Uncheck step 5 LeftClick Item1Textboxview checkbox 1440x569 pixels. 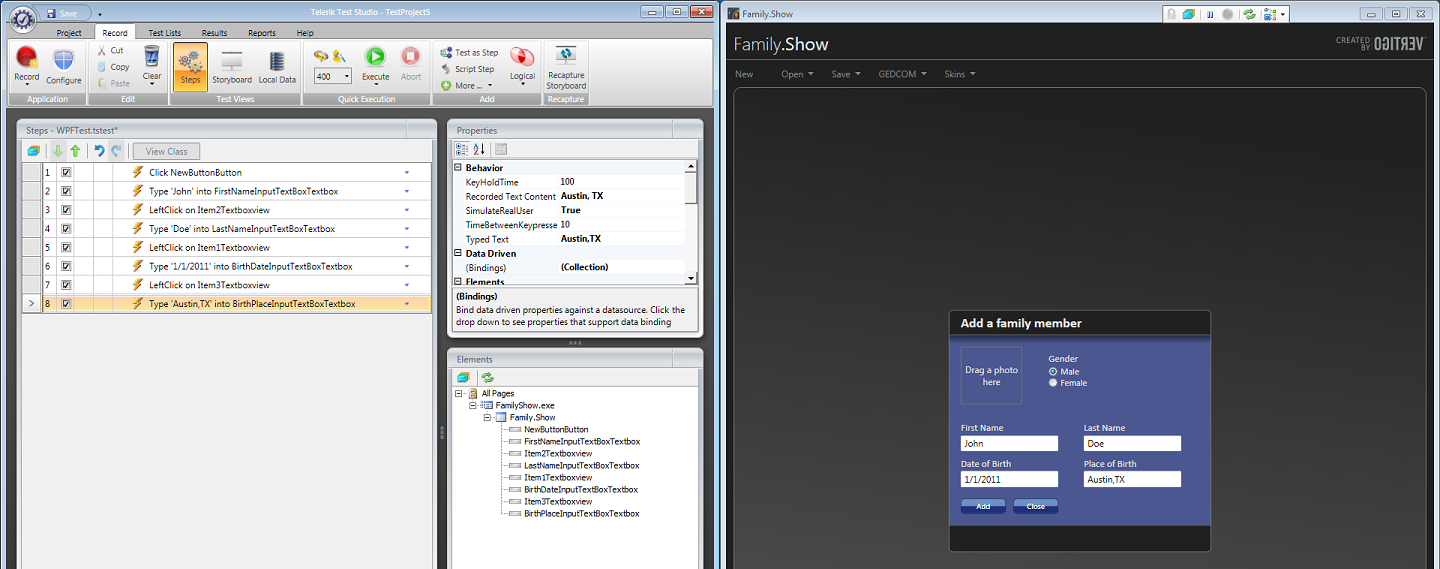(67, 247)
